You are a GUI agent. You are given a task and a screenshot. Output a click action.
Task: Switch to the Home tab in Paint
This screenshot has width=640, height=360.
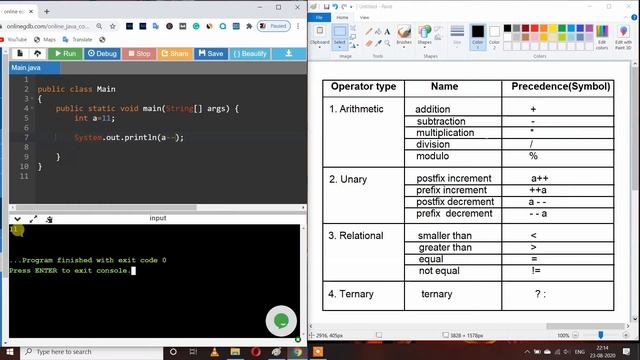point(342,18)
